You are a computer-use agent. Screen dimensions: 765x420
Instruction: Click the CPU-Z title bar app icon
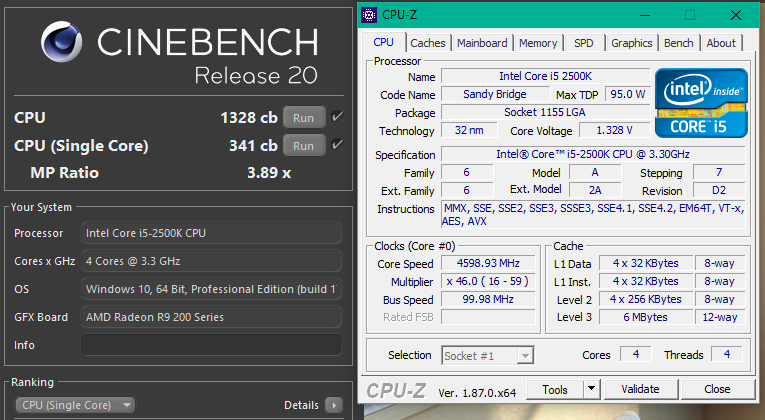click(x=369, y=15)
